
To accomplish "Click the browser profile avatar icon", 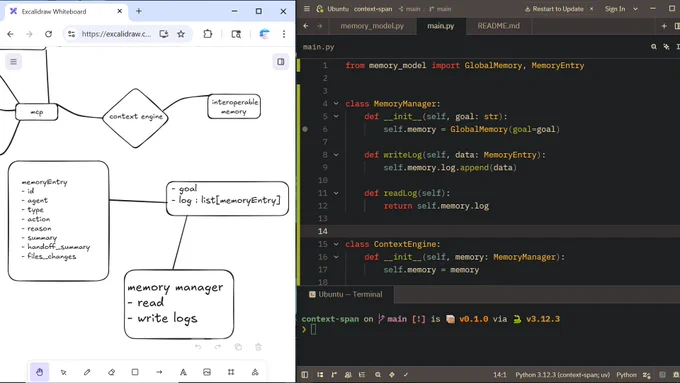I will [x=264, y=34].
